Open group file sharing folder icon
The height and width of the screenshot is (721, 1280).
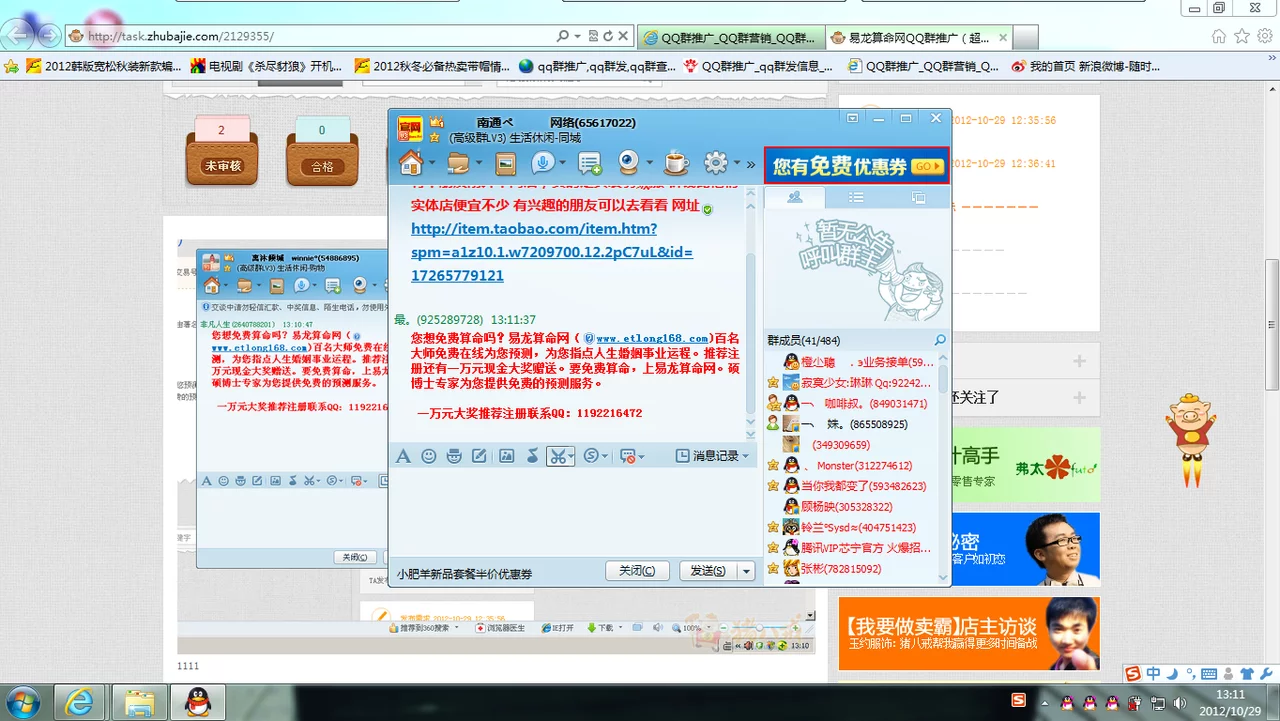tap(458, 163)
